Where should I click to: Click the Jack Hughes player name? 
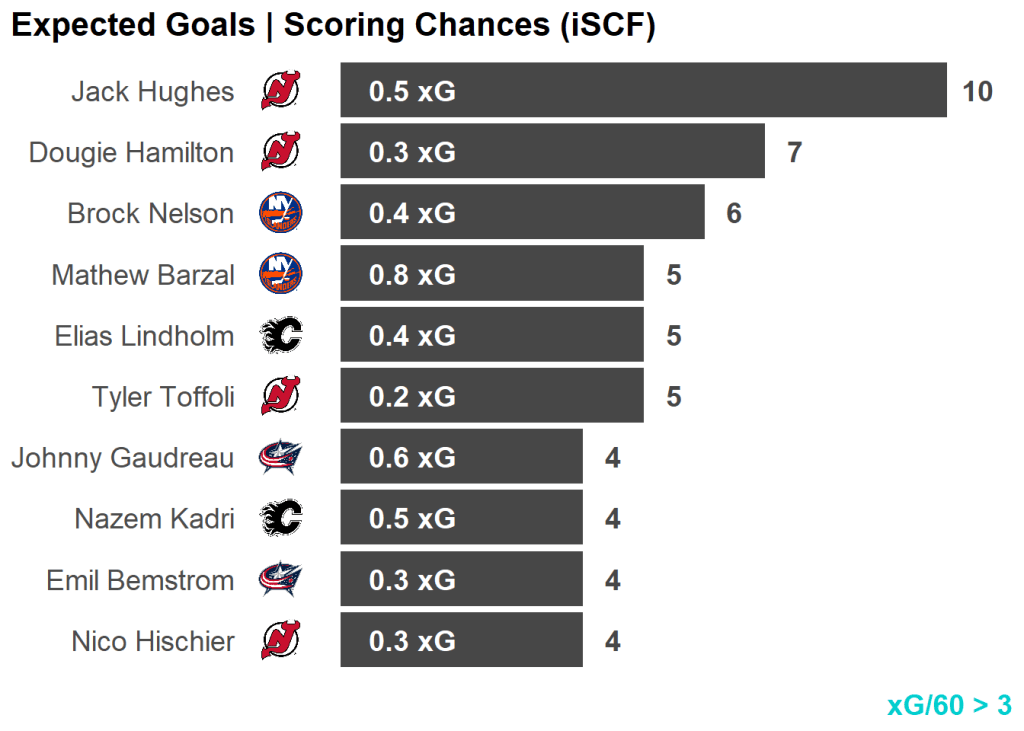click(152, 92)
